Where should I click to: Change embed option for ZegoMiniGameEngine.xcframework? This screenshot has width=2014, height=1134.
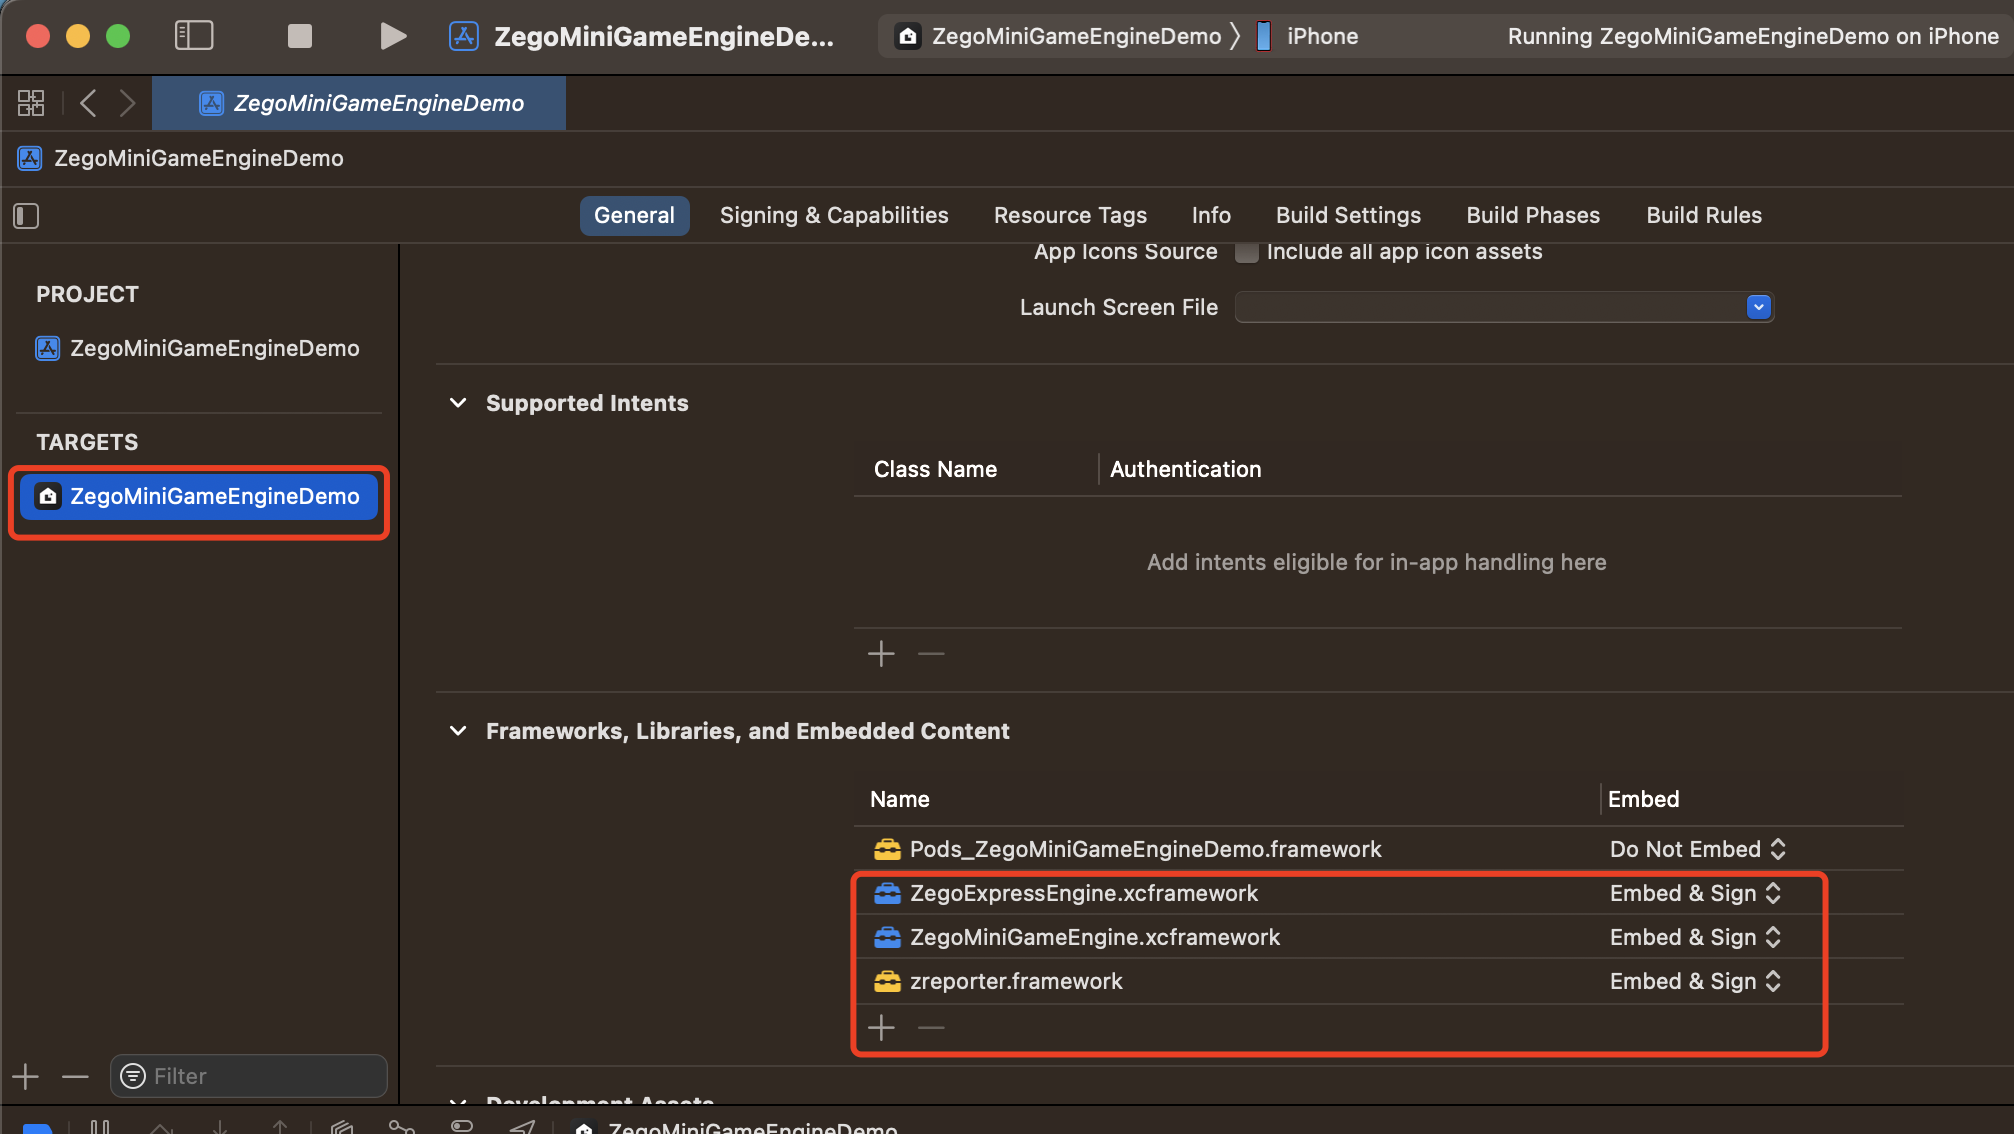click(1696, 937)
